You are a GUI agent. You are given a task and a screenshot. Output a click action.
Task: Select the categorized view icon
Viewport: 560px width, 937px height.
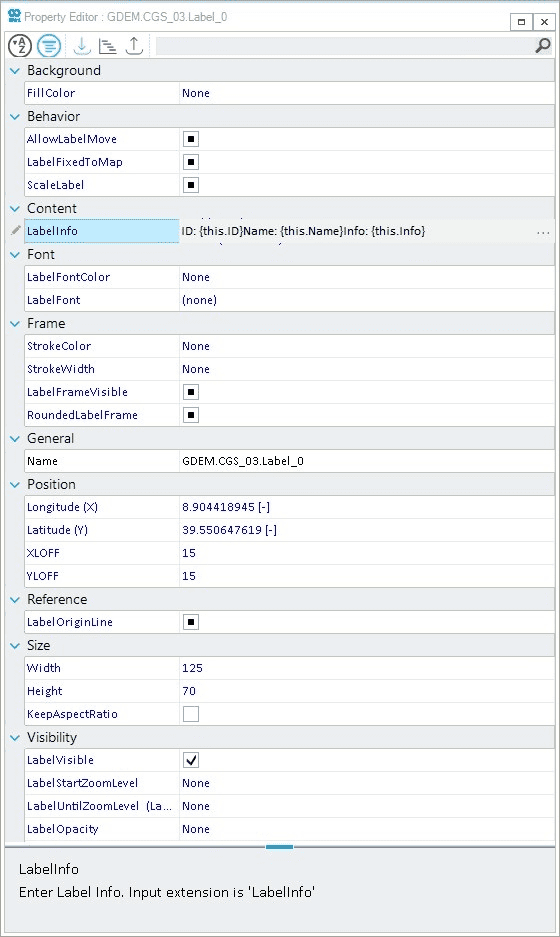[49, 45]
